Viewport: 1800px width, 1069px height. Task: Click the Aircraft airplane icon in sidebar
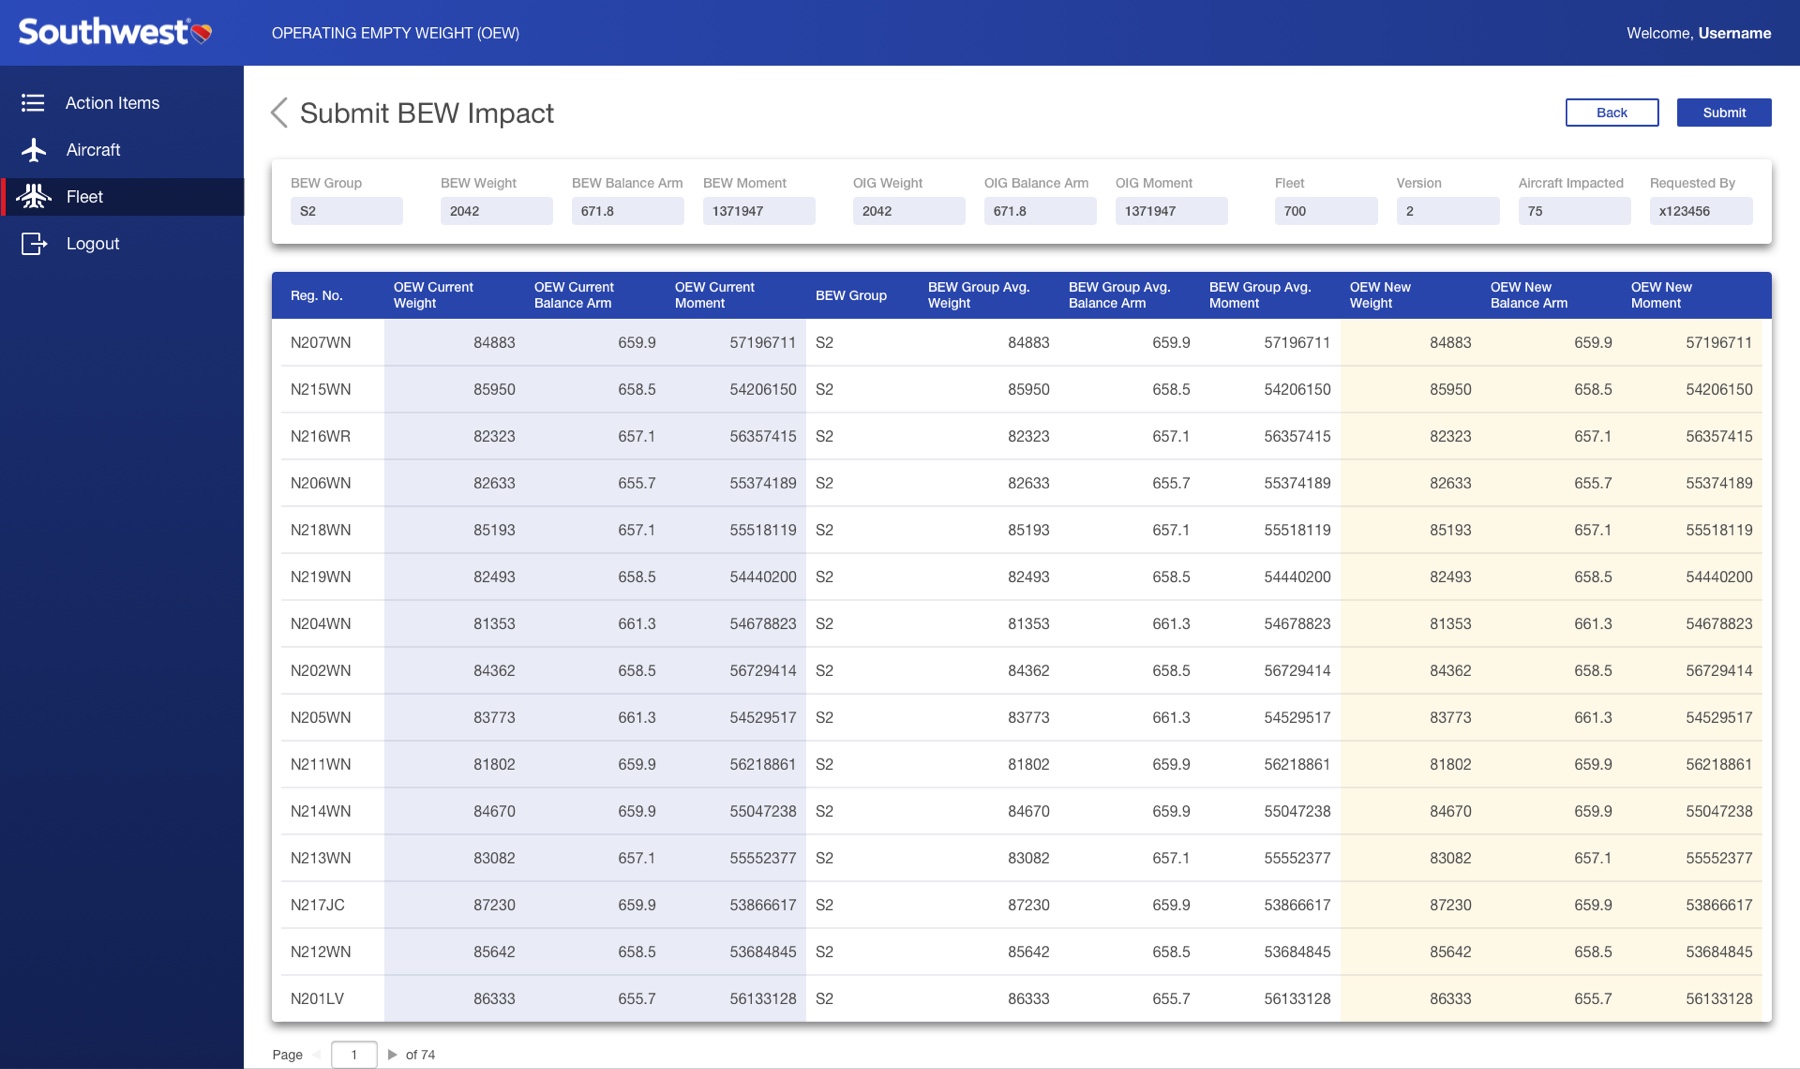point(34,150)
